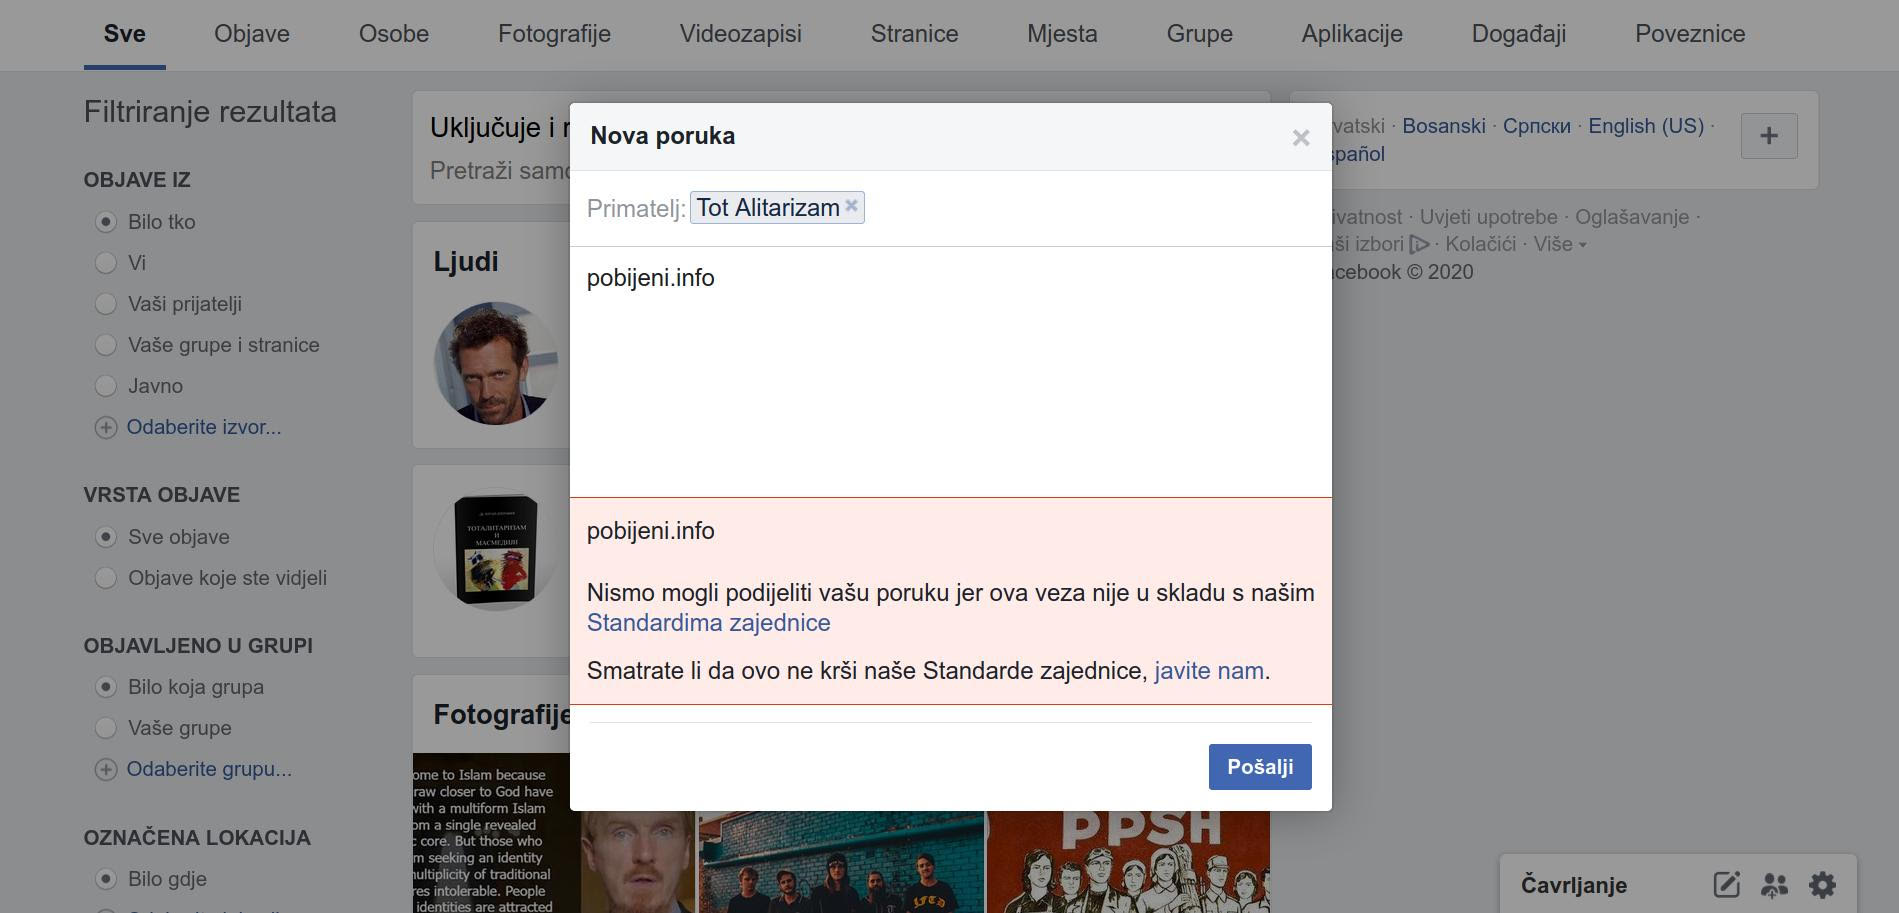Switch to the Fotografije tab

pyautogui.click(x=554, y=34)
